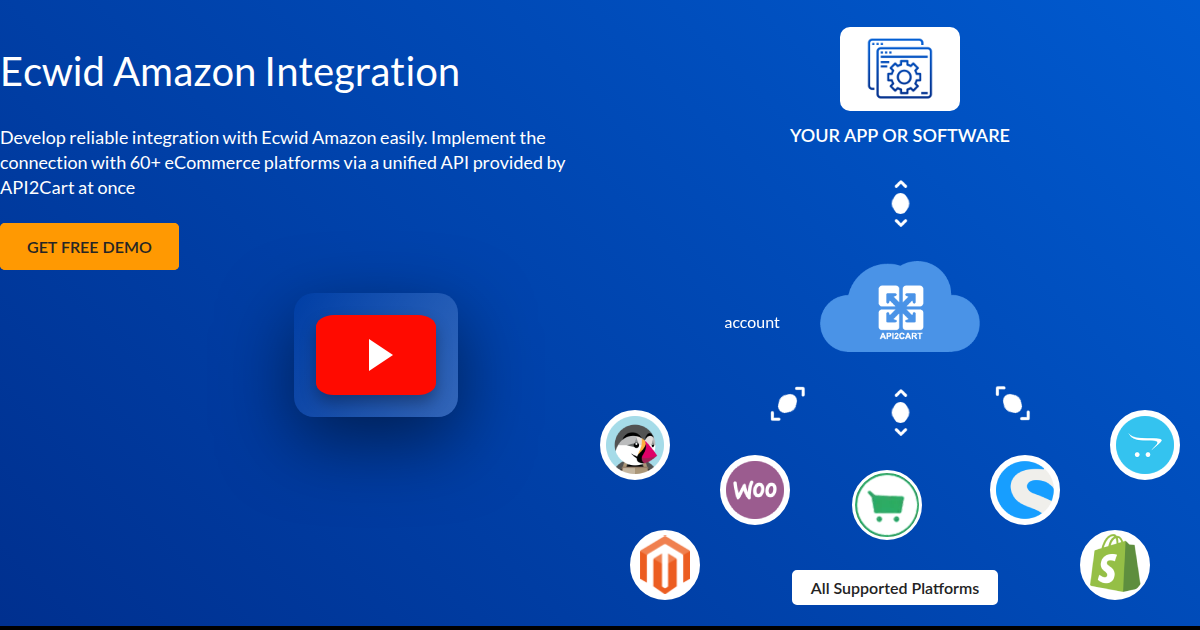
Task: Click the app settings window icon
Action: point(900,69)
